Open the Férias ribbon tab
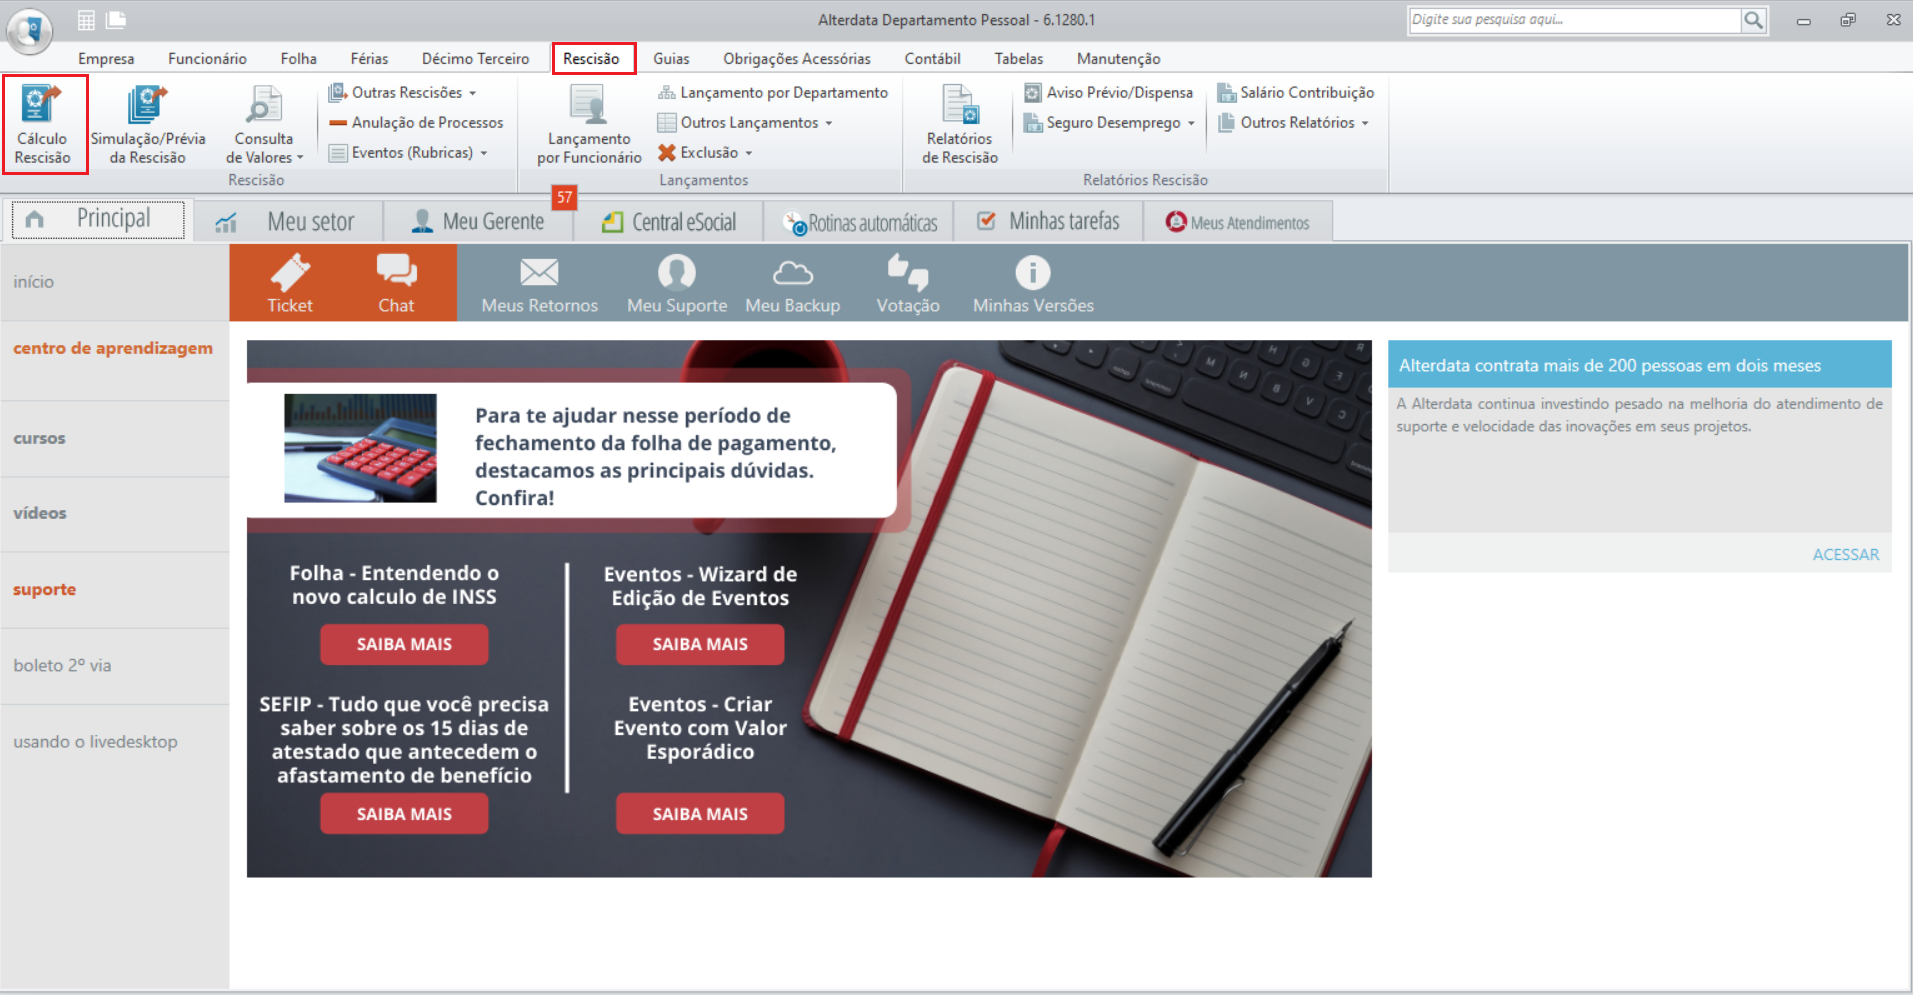Screen dimensions: 1913x995 point(369,58)
